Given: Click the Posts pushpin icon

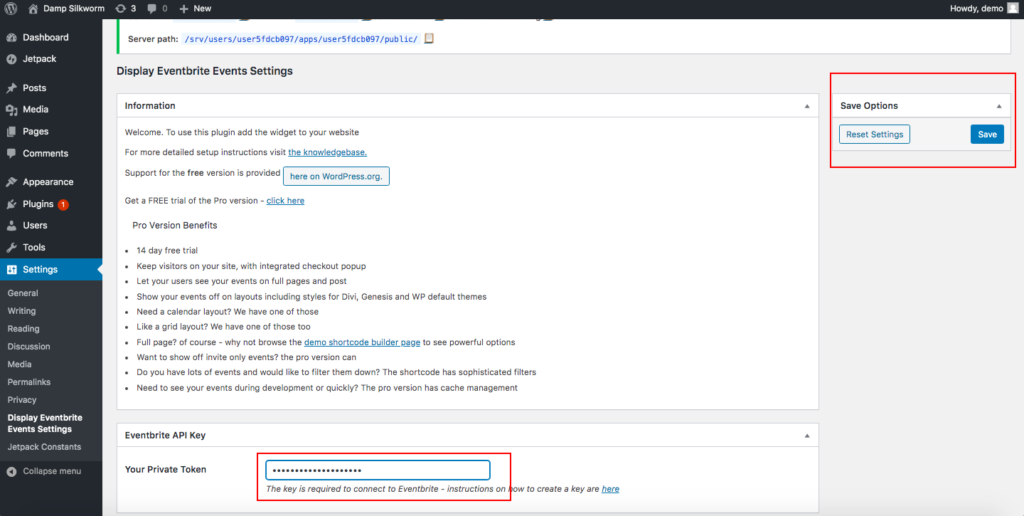Looking at the screenshot, I should (11, 88).
